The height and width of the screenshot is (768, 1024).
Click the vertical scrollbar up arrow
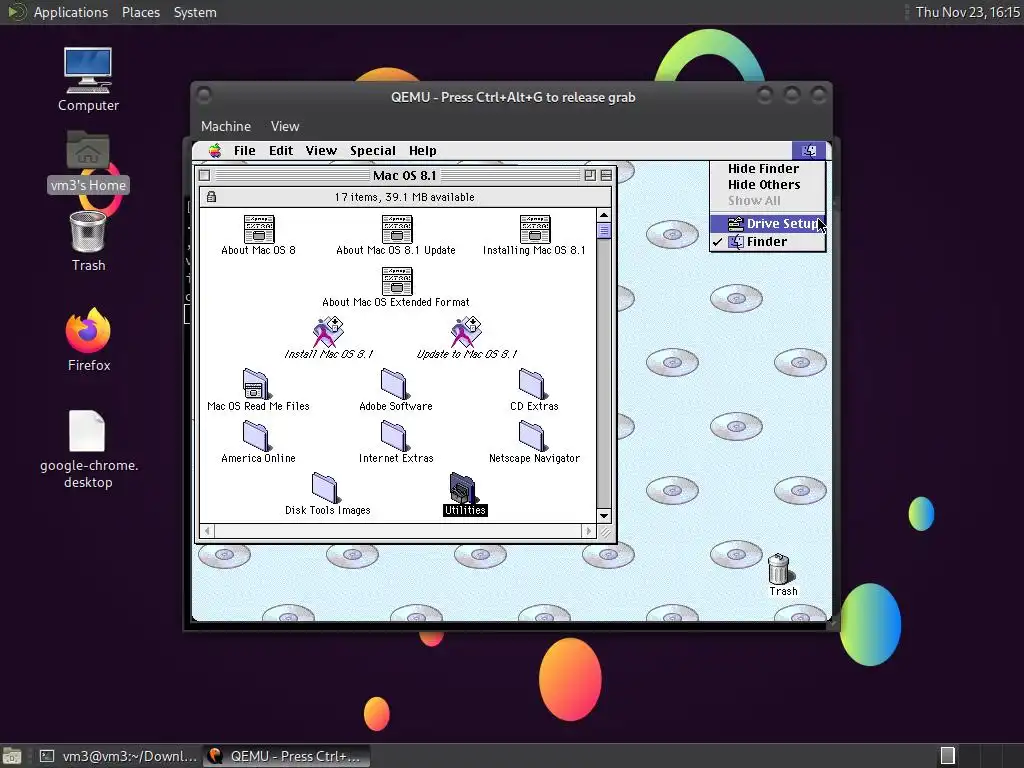coord(603,215)
